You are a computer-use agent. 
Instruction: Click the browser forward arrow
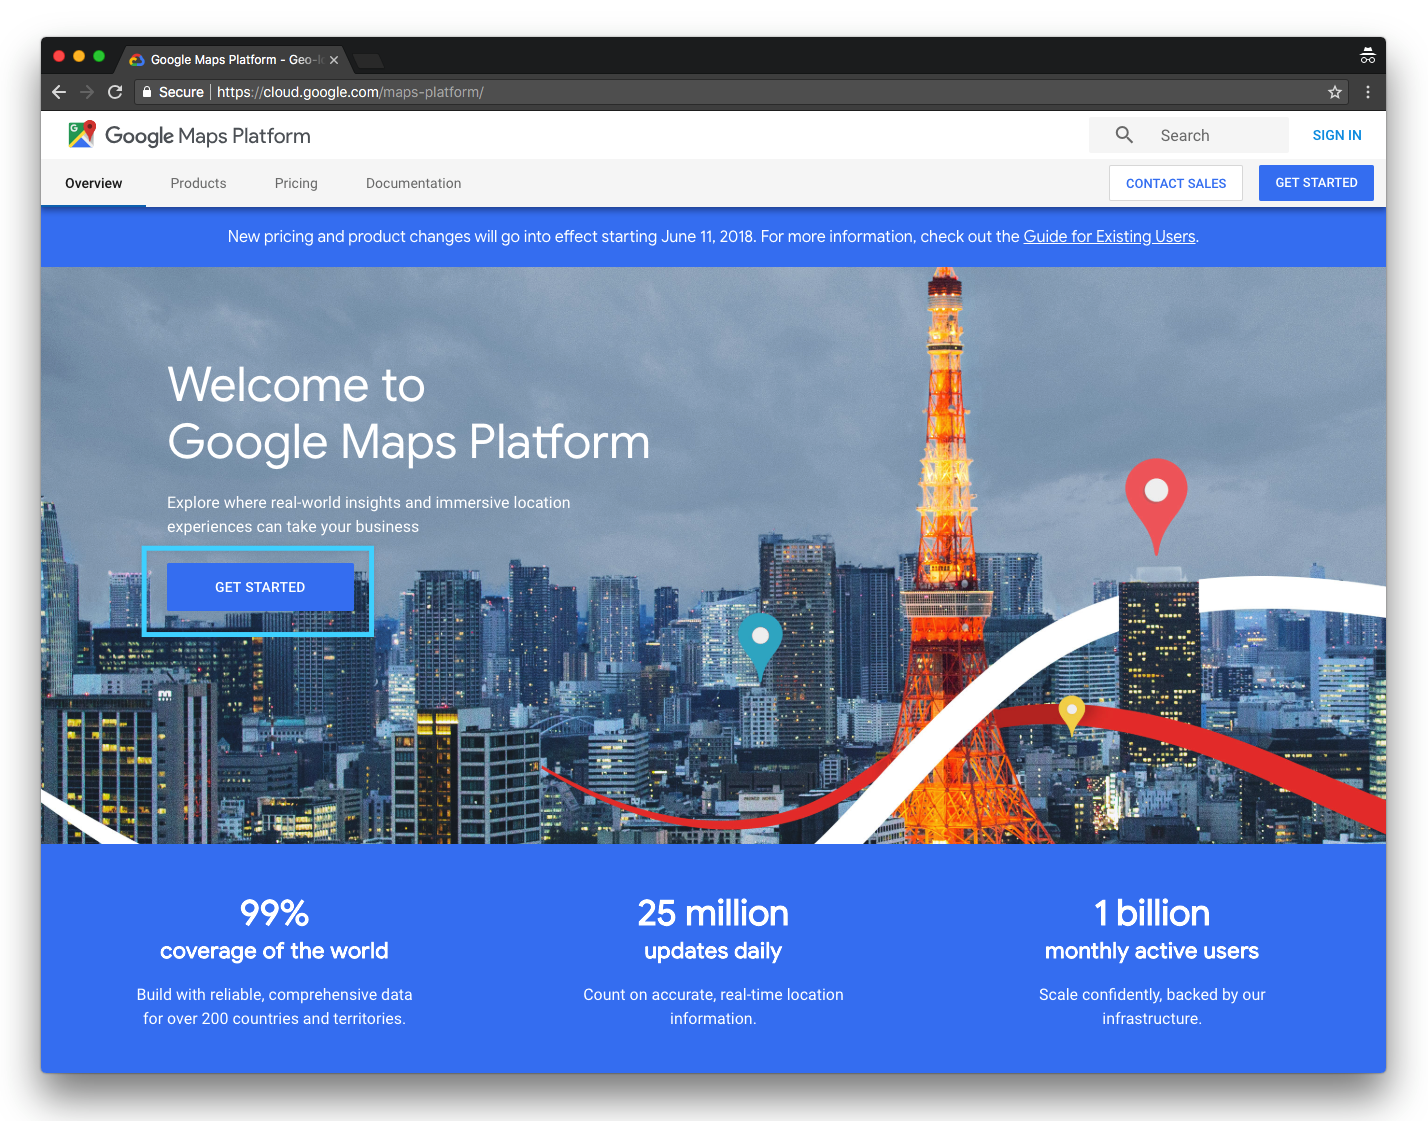87,92
